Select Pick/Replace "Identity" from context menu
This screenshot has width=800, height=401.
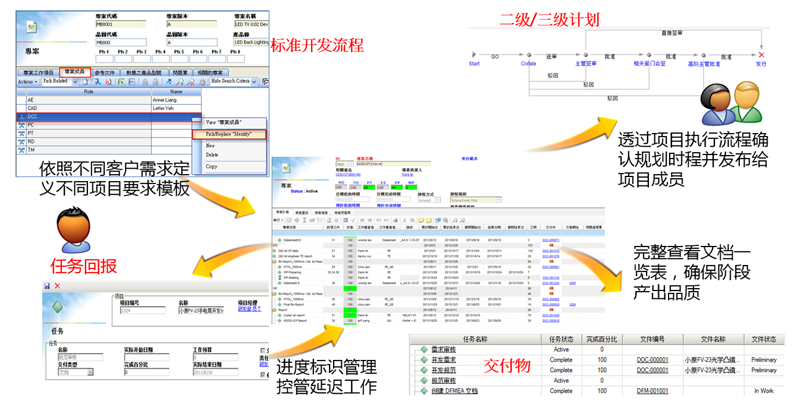click(231, 133)
